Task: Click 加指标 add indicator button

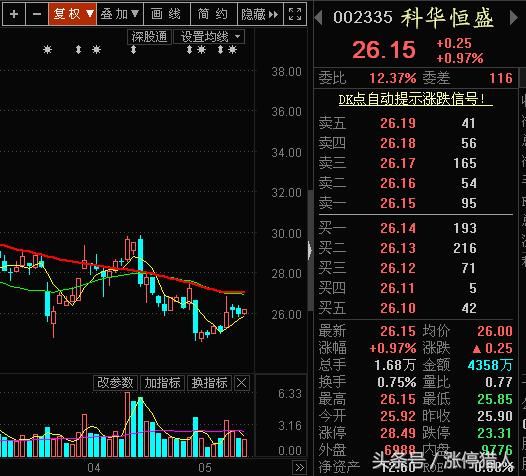Action: tap(162, 383)
